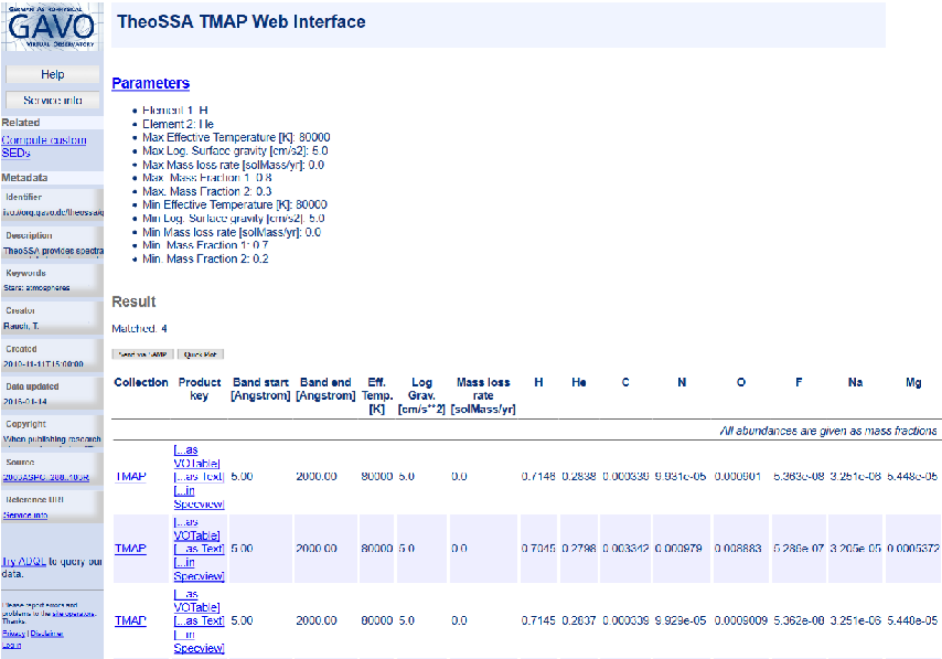Image resolution: width=942 pixels, height=659 pixels.
Task: Open Service info from sidebar button
Action: click(52, 101)
